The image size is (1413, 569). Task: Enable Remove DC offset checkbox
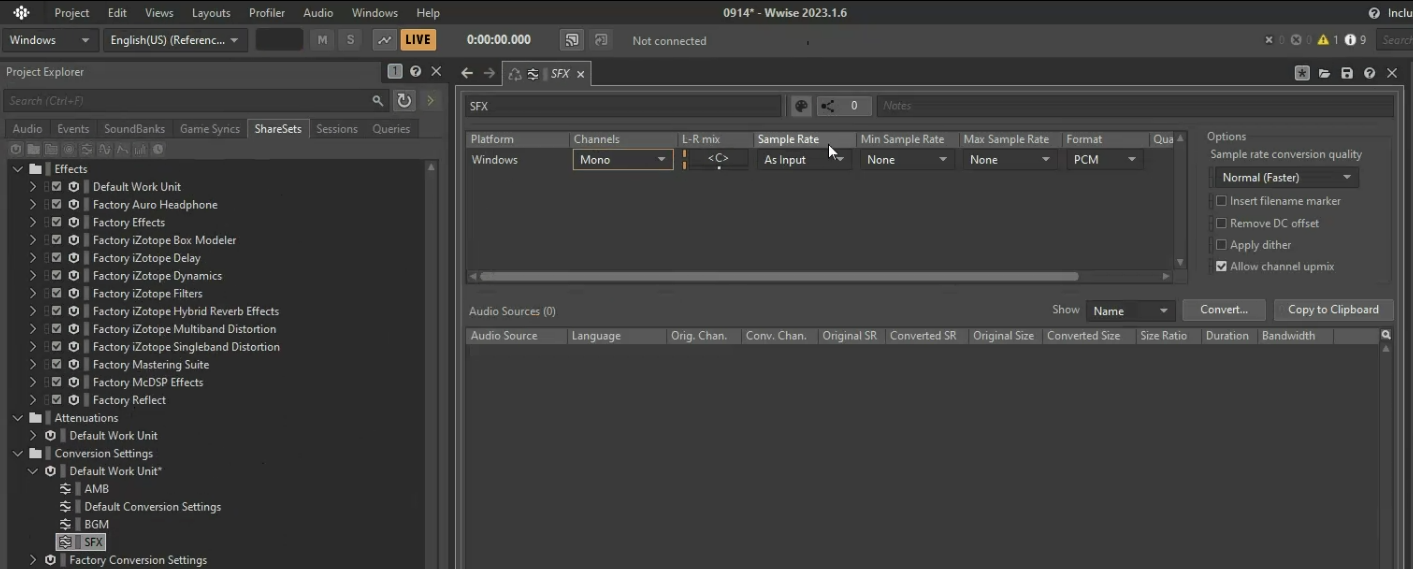pos(1221,223)
